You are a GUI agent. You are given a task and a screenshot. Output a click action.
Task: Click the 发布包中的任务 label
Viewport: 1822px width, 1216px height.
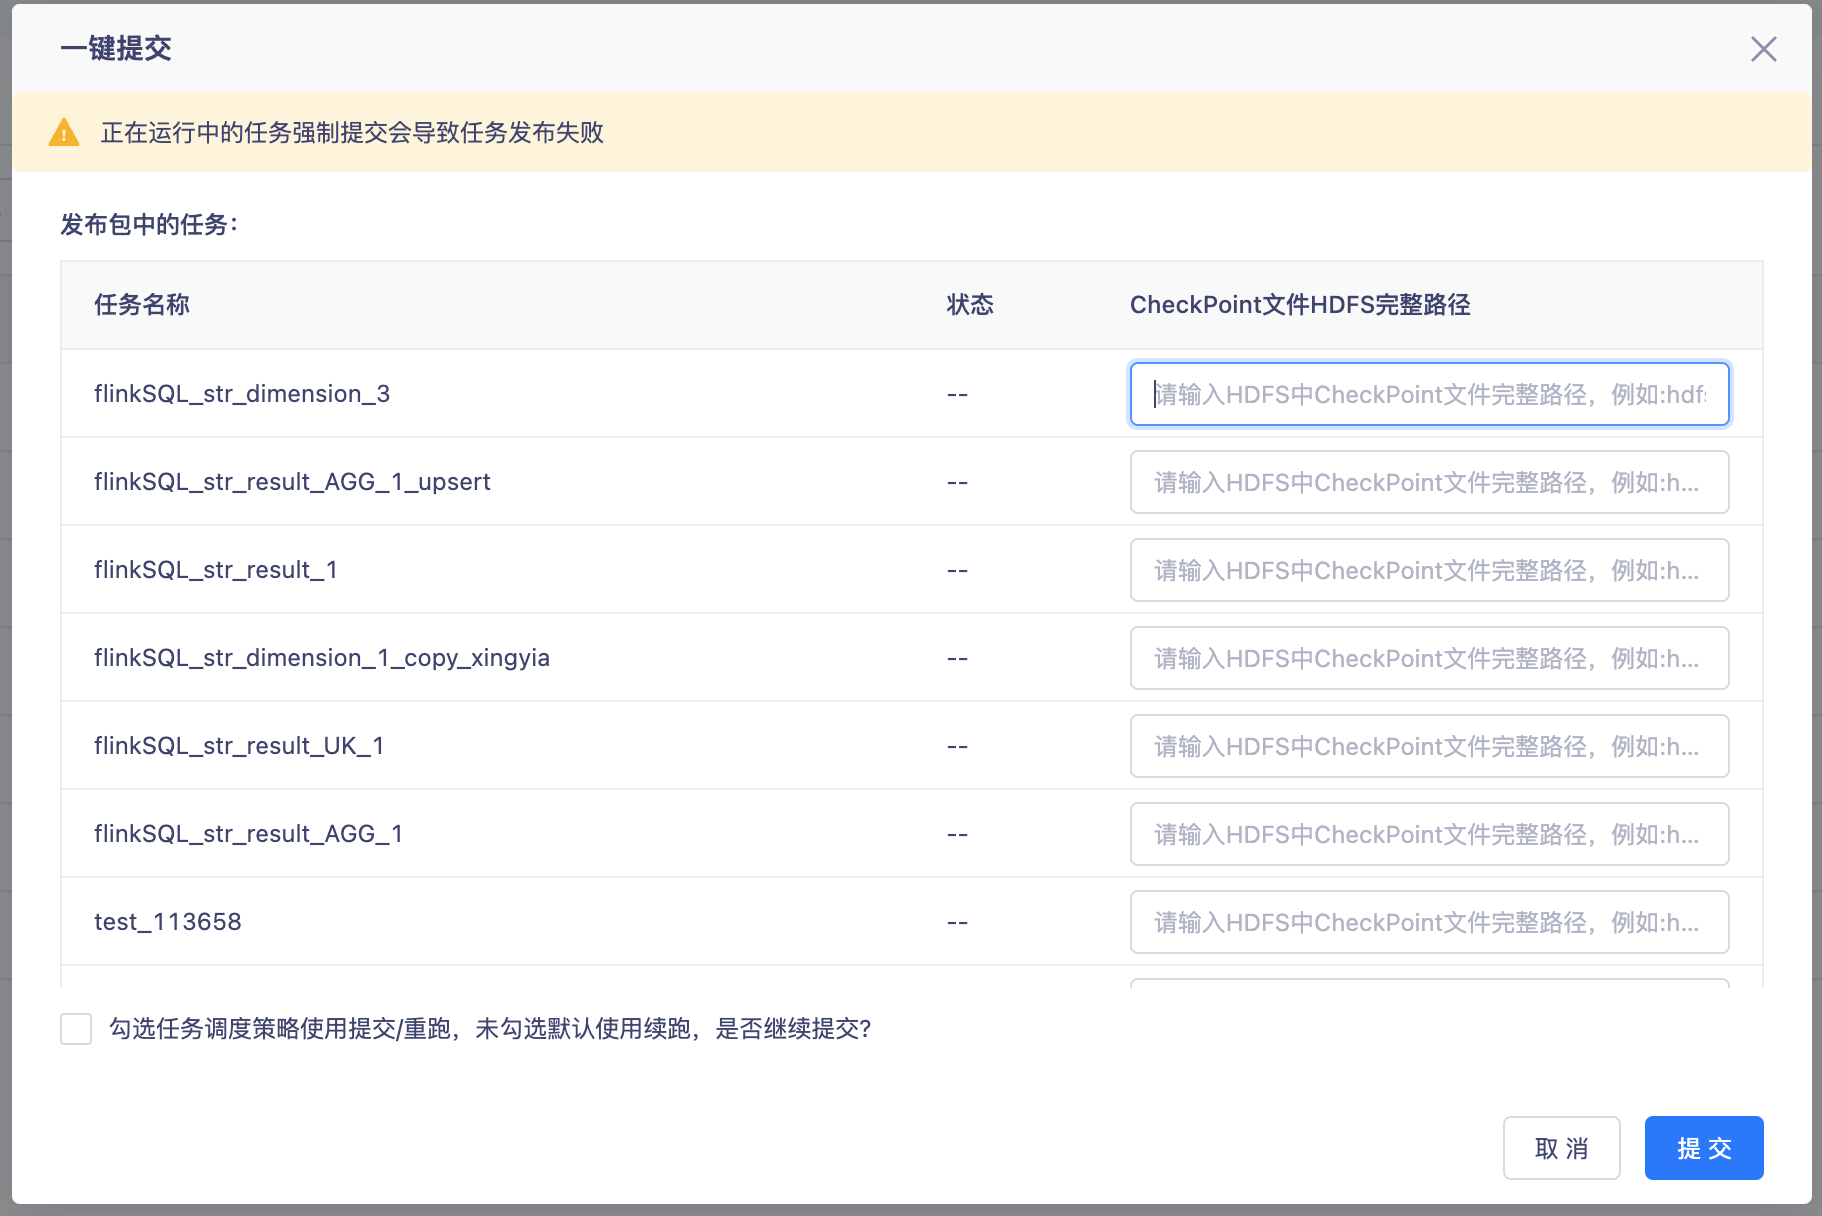[x=150, y=225]
